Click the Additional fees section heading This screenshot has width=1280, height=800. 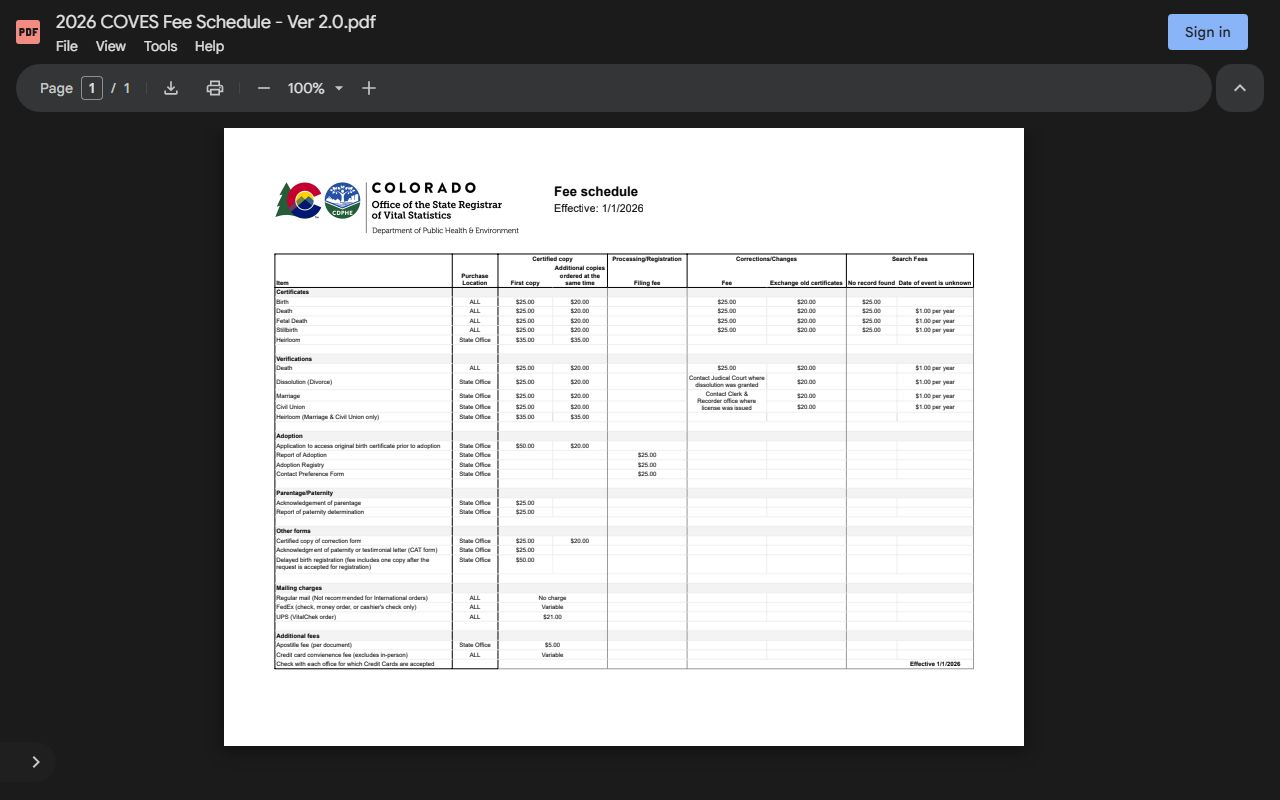tap(298, 636)
